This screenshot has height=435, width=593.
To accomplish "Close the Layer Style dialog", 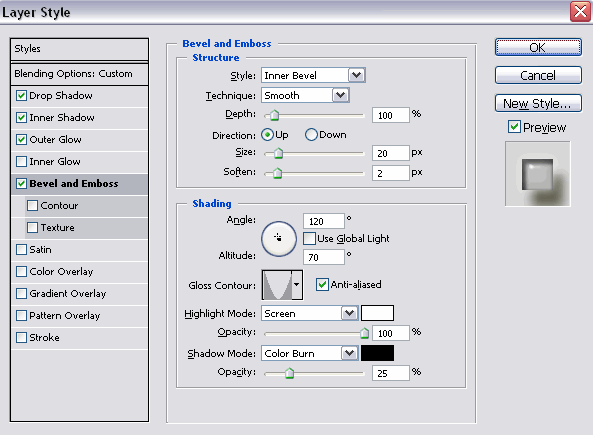I will [580, 12].
